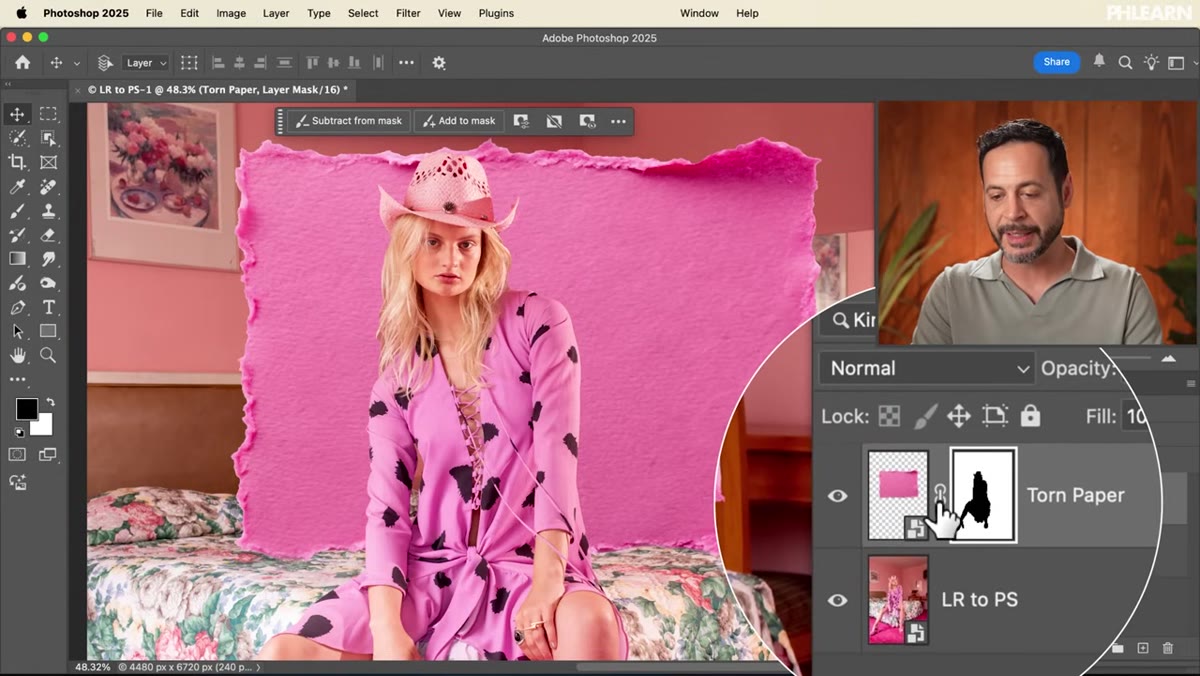The image size is (1200, 676).
Task: Select the Hand tool
Action: [x=17, y=355]
